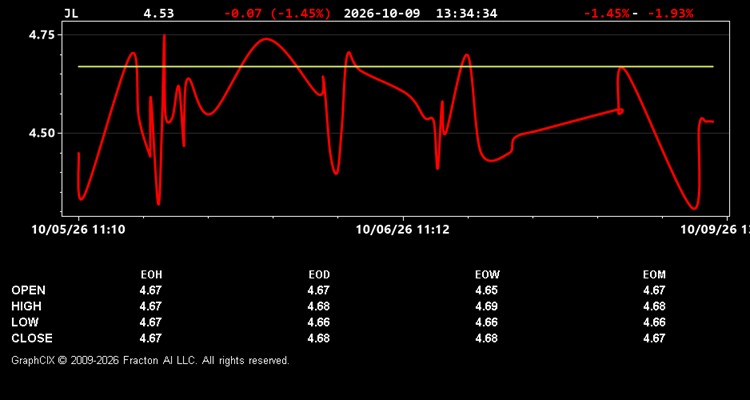Image resolution: width=750 pixels, height=400 pixels.
Task: Click the EOW LOW value 4.66
Action: click(486, 322)
